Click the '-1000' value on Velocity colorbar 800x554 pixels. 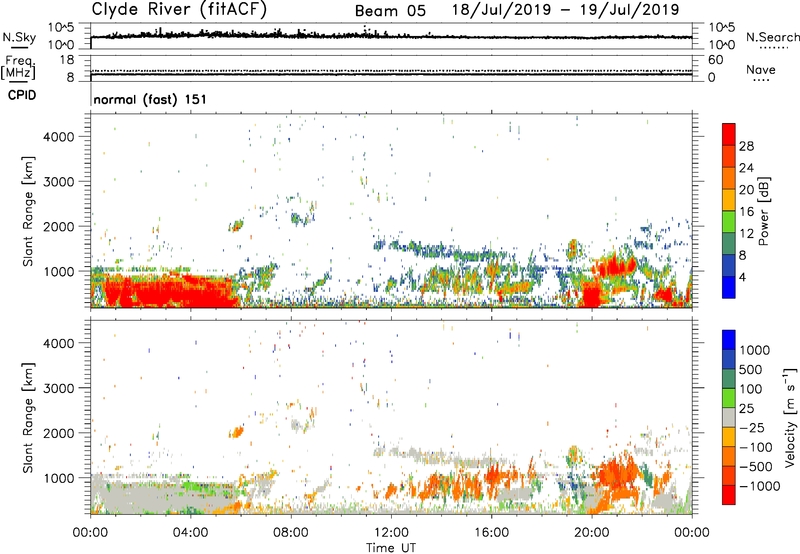(760, 486)
